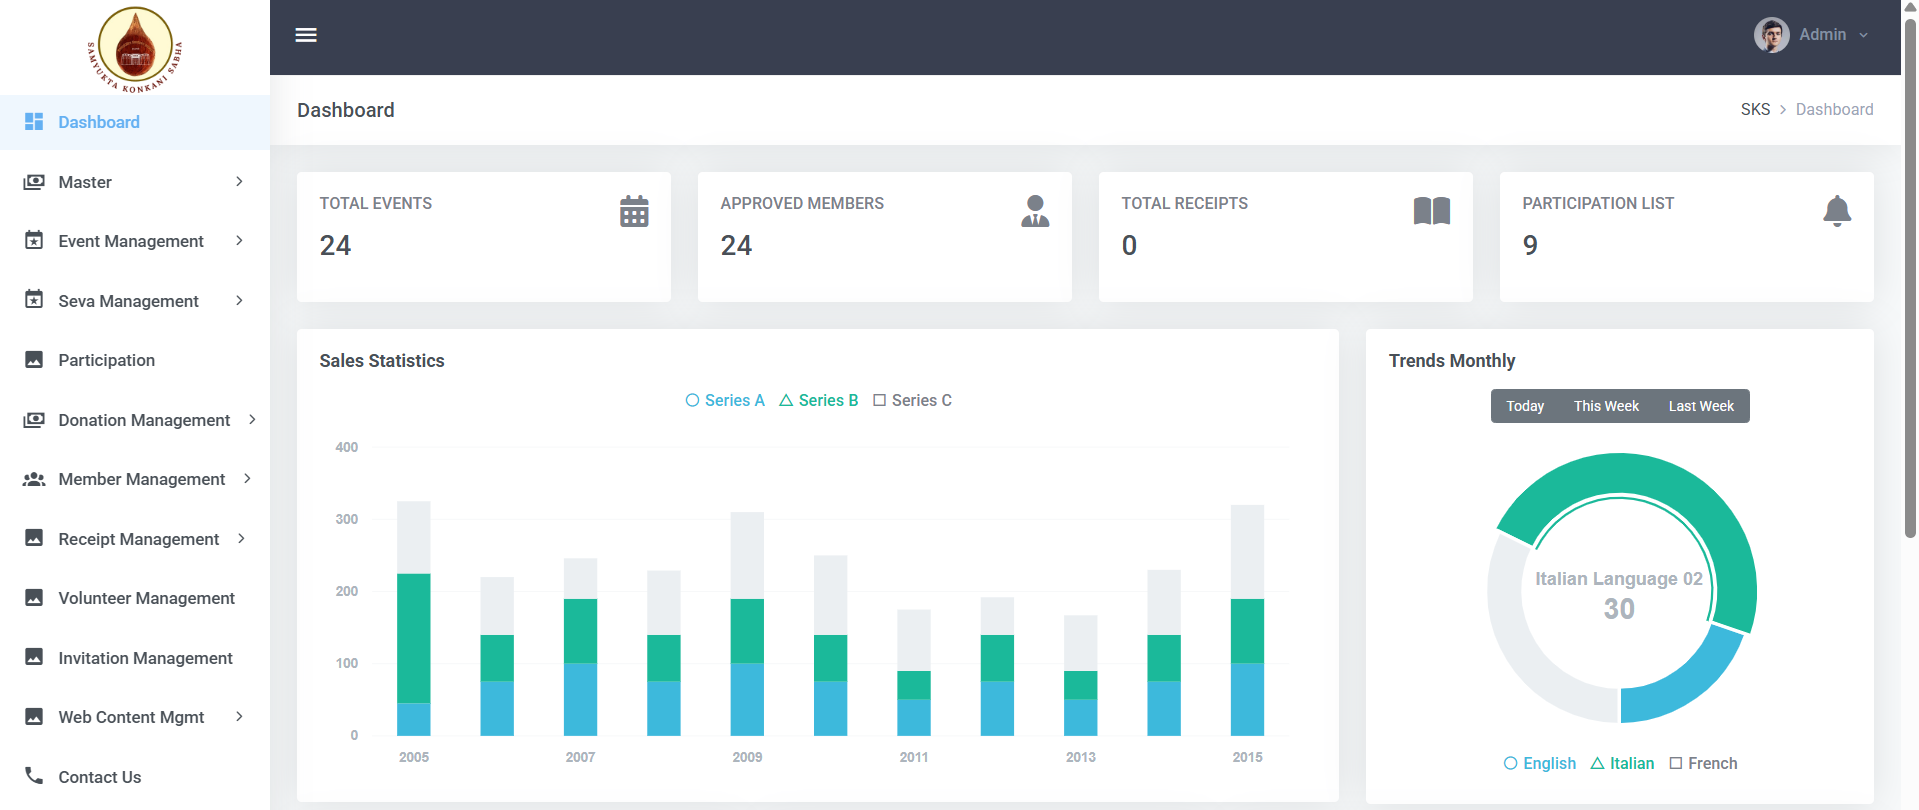Open Volunteer Management in sidebar

click(x=146, y=598)
